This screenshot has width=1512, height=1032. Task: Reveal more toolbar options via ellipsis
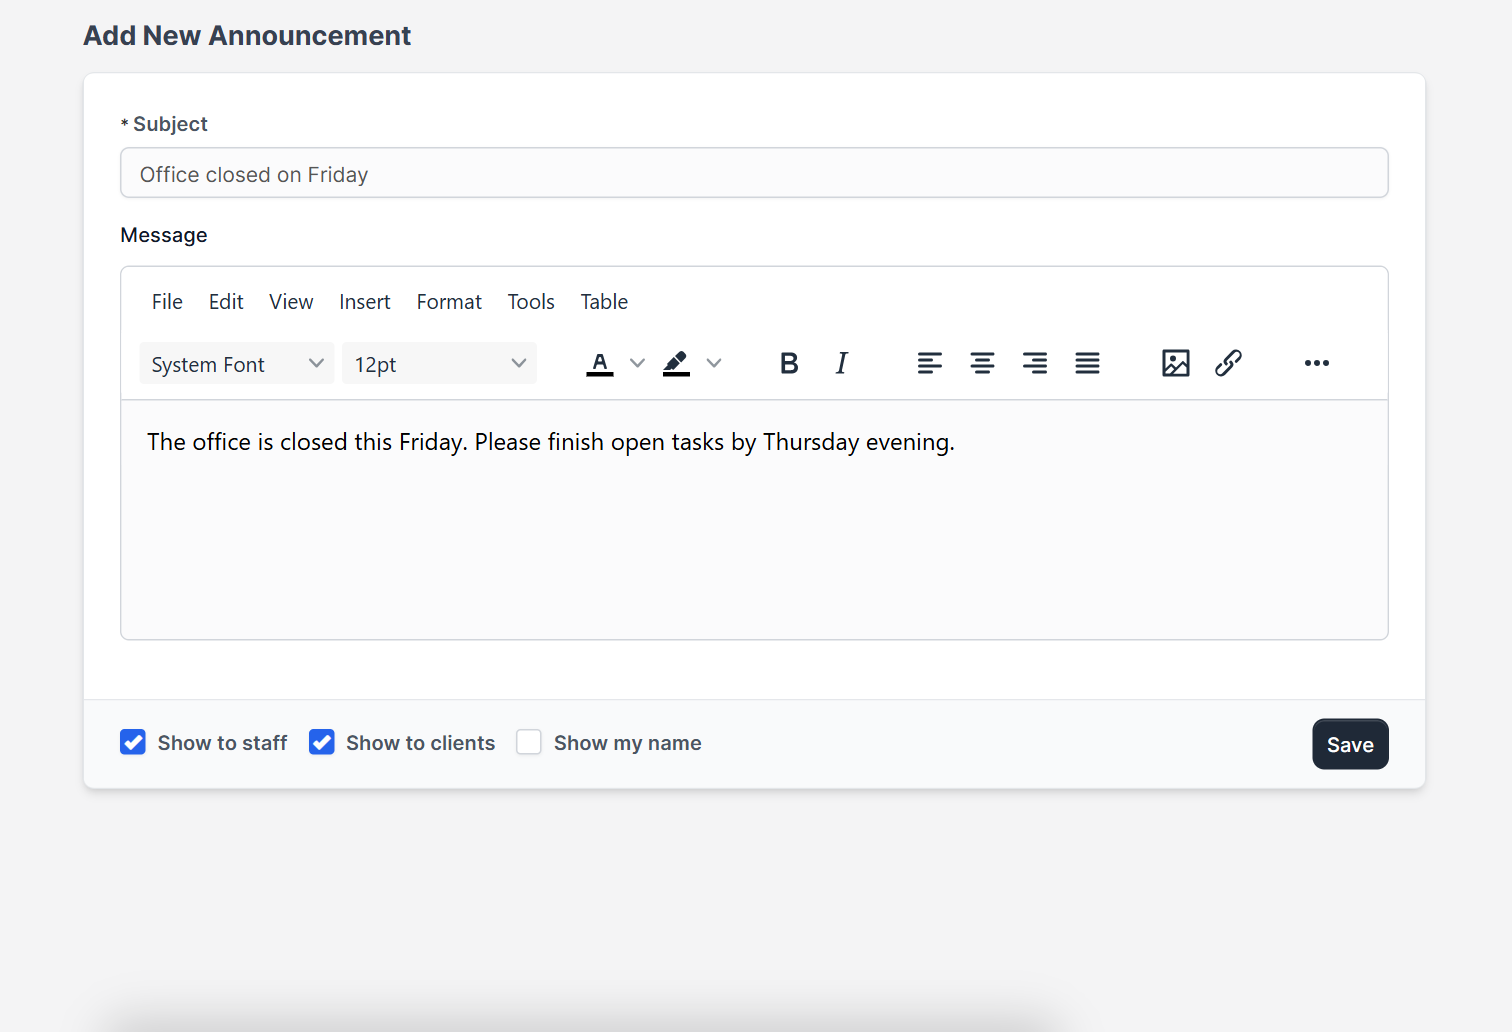point(1317,363)
